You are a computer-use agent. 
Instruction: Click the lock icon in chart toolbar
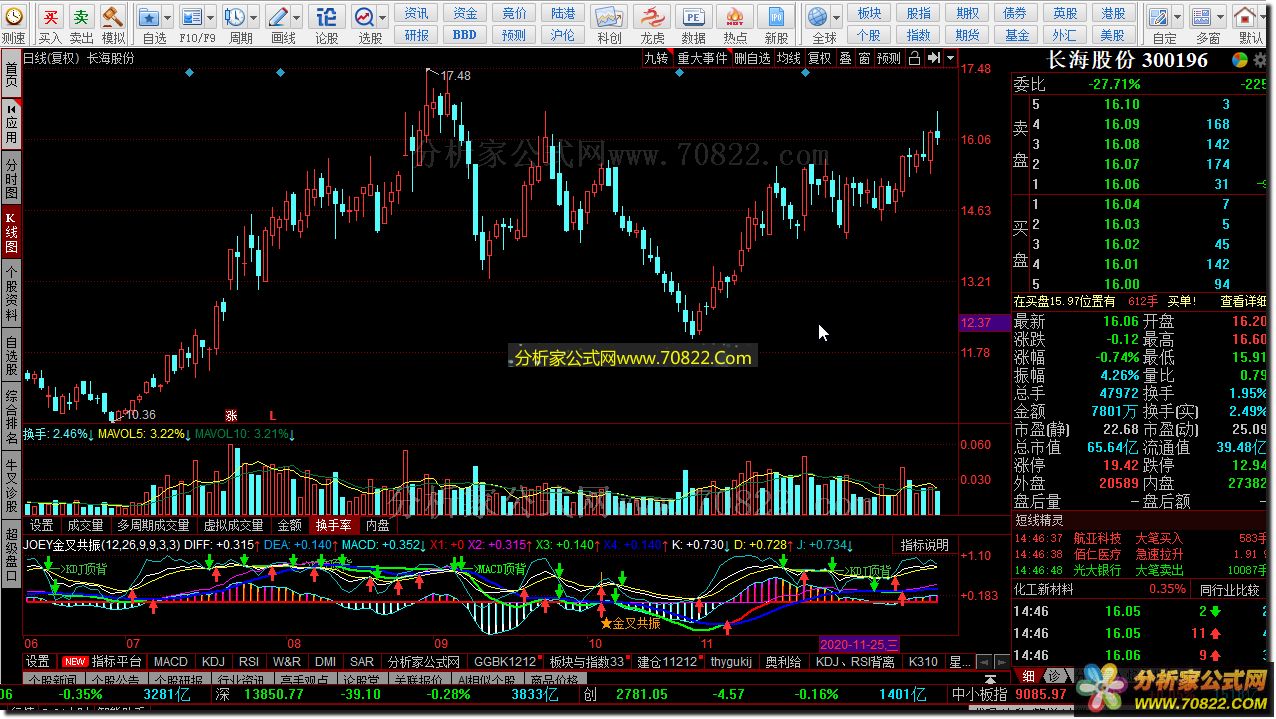click(x=914, y=58)
